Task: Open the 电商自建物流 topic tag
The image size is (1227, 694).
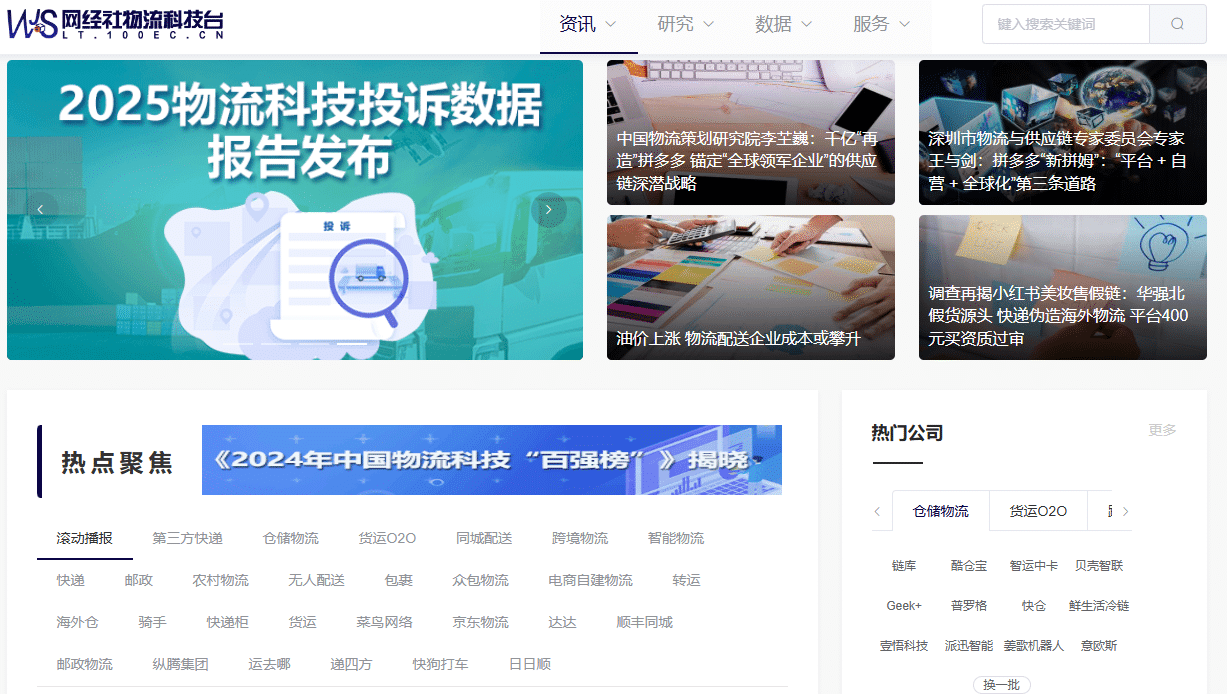Action: (591, 580)
